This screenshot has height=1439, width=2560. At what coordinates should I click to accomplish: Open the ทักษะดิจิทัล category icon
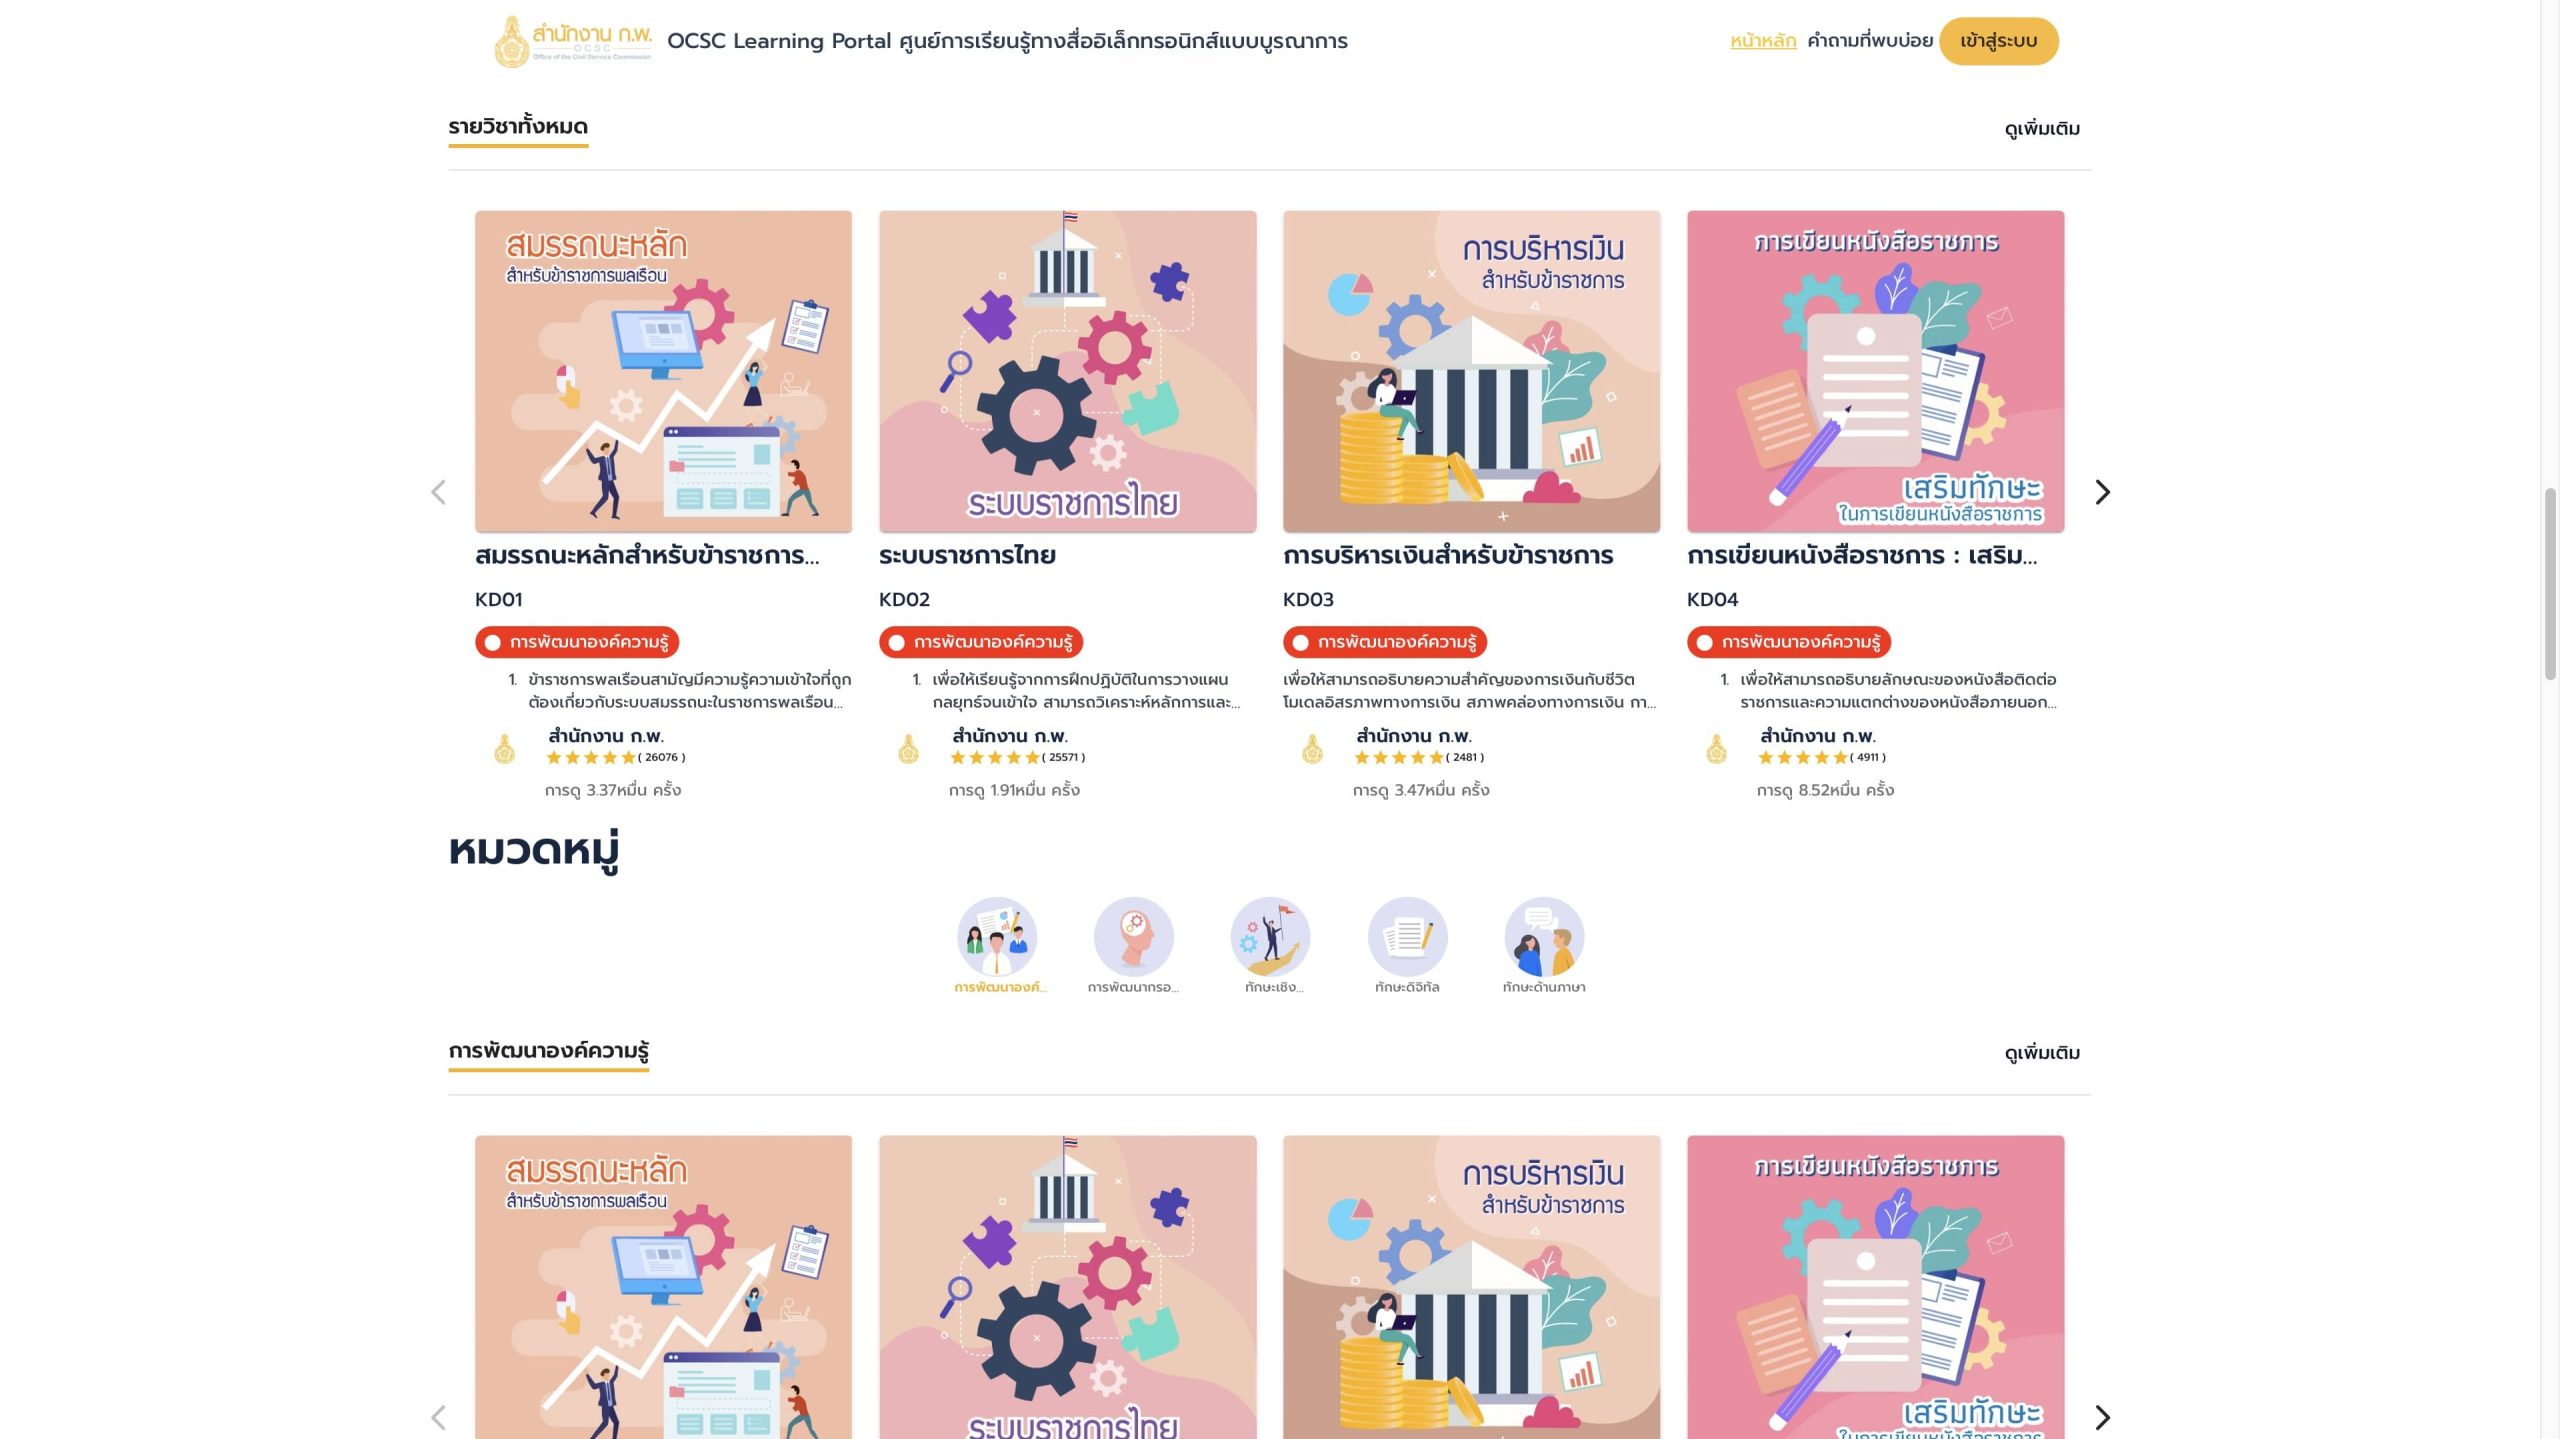pos(1407,937)
